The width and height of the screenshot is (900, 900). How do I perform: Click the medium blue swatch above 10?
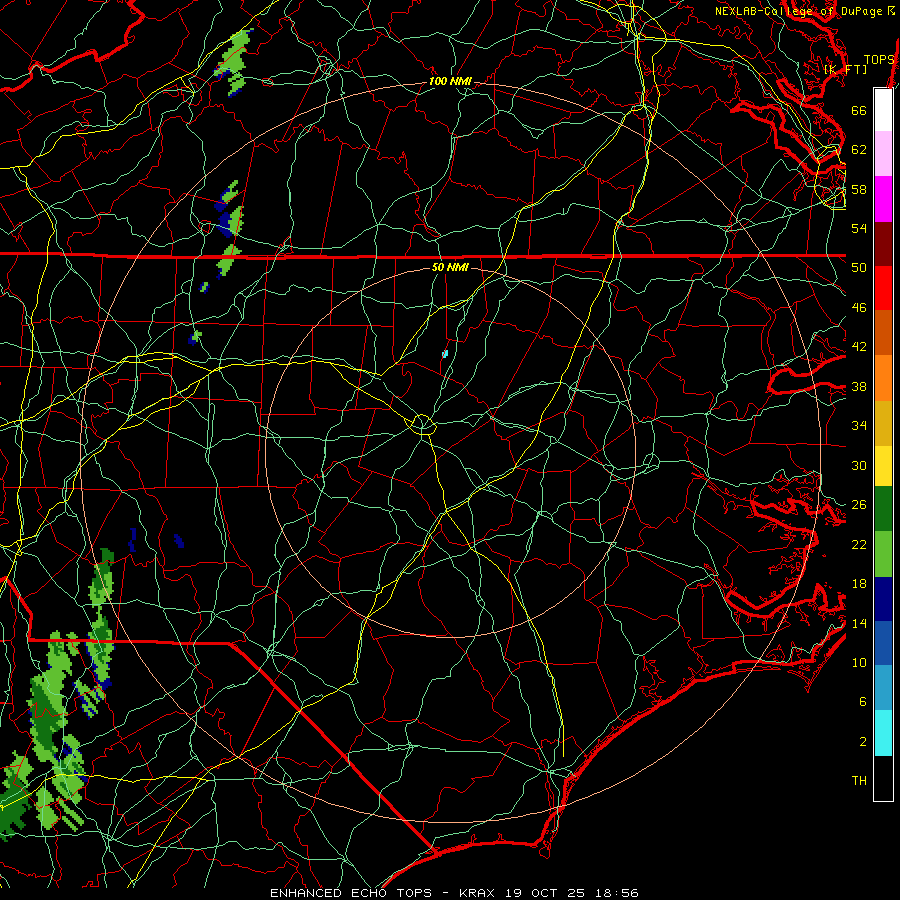point(883,643)
